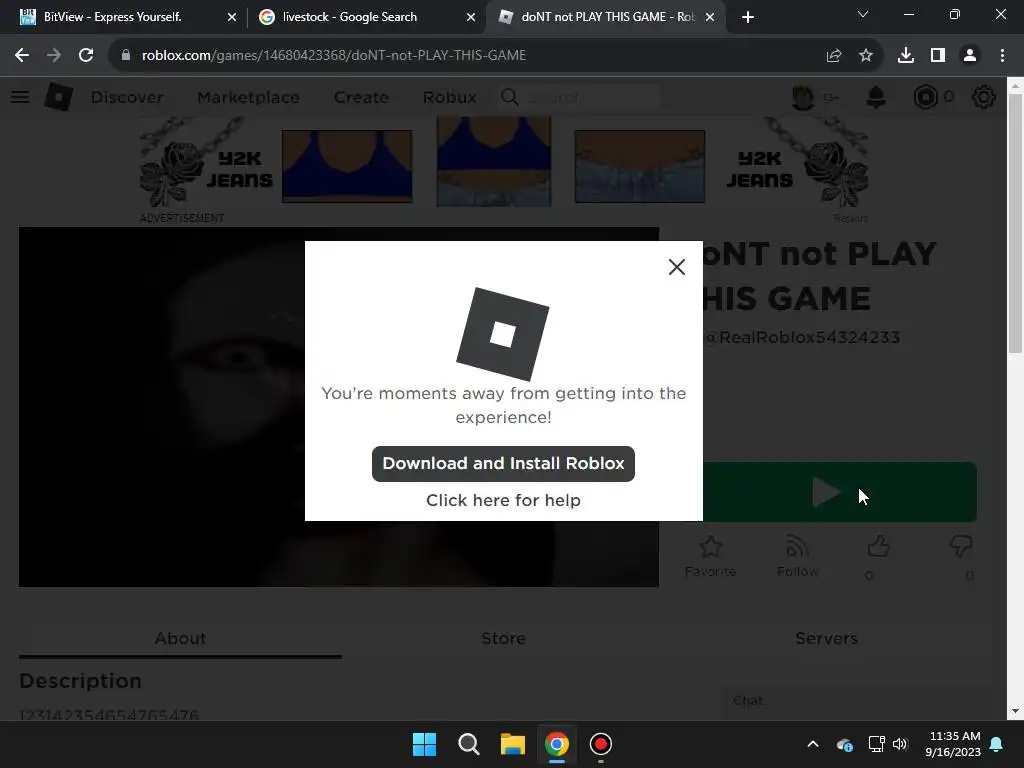Viewport: 1024px width, 768px height.
Task: Close the livestock Google Search tab
Action: pyautogui.click(x=471, y=17)
